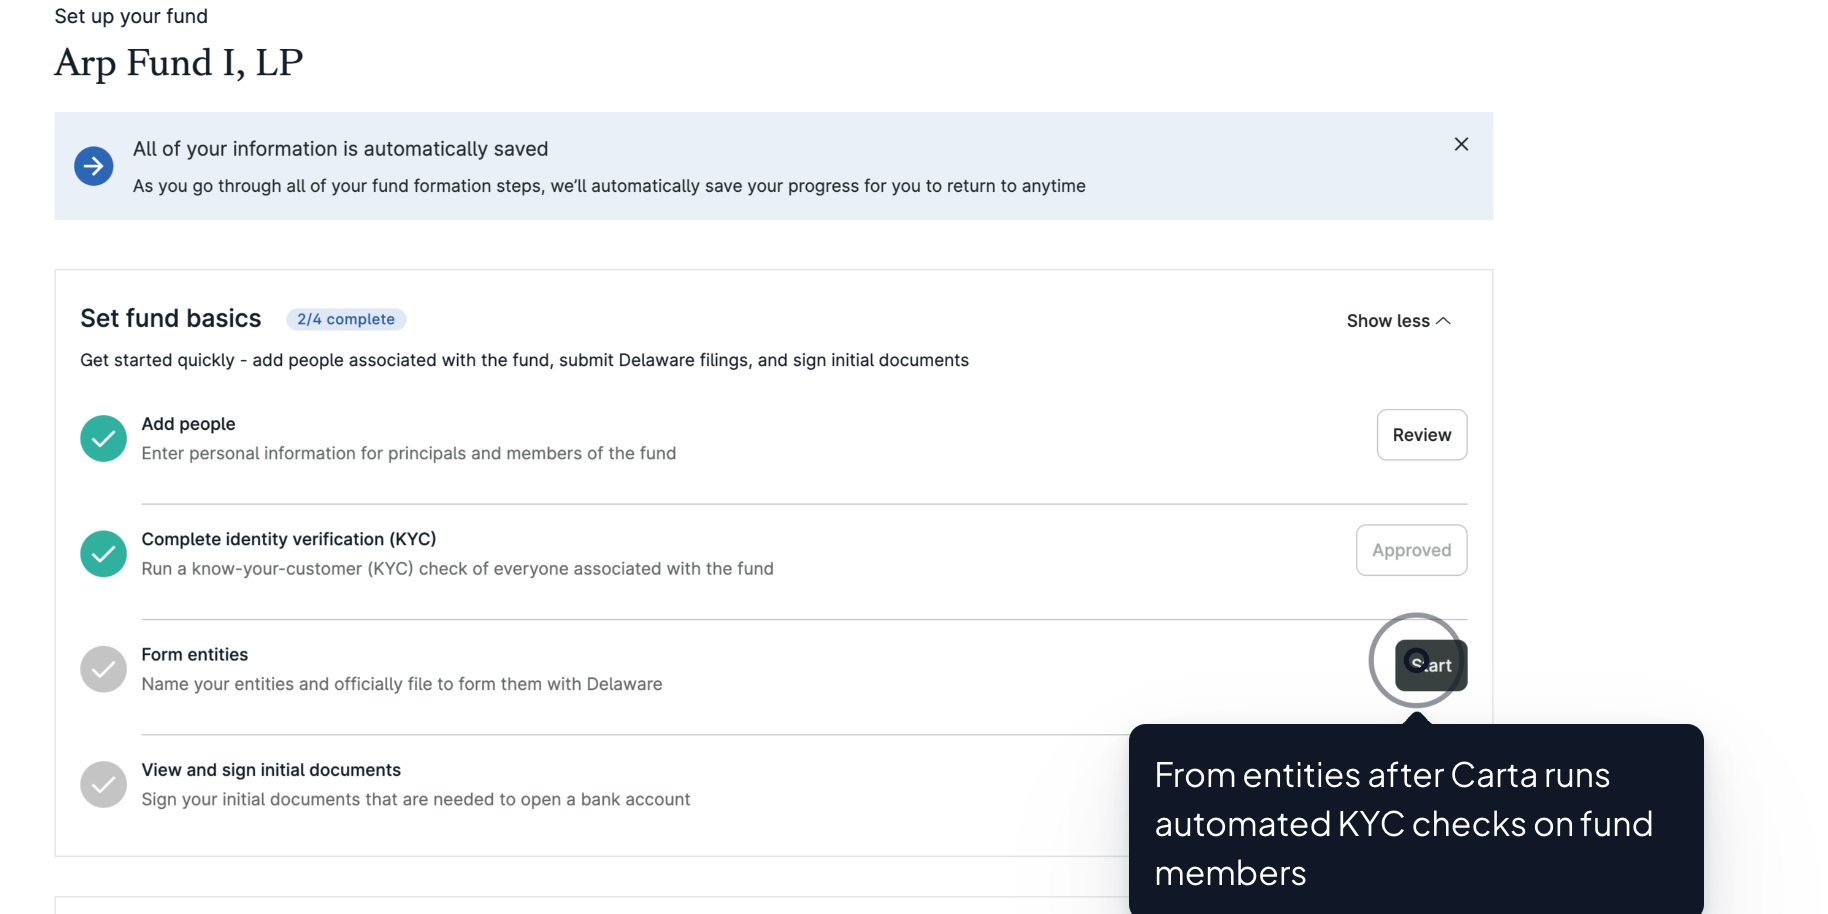Click the gray checkmark beside Form entities
Screen dimensions: 1828x914
click(103, 669)
